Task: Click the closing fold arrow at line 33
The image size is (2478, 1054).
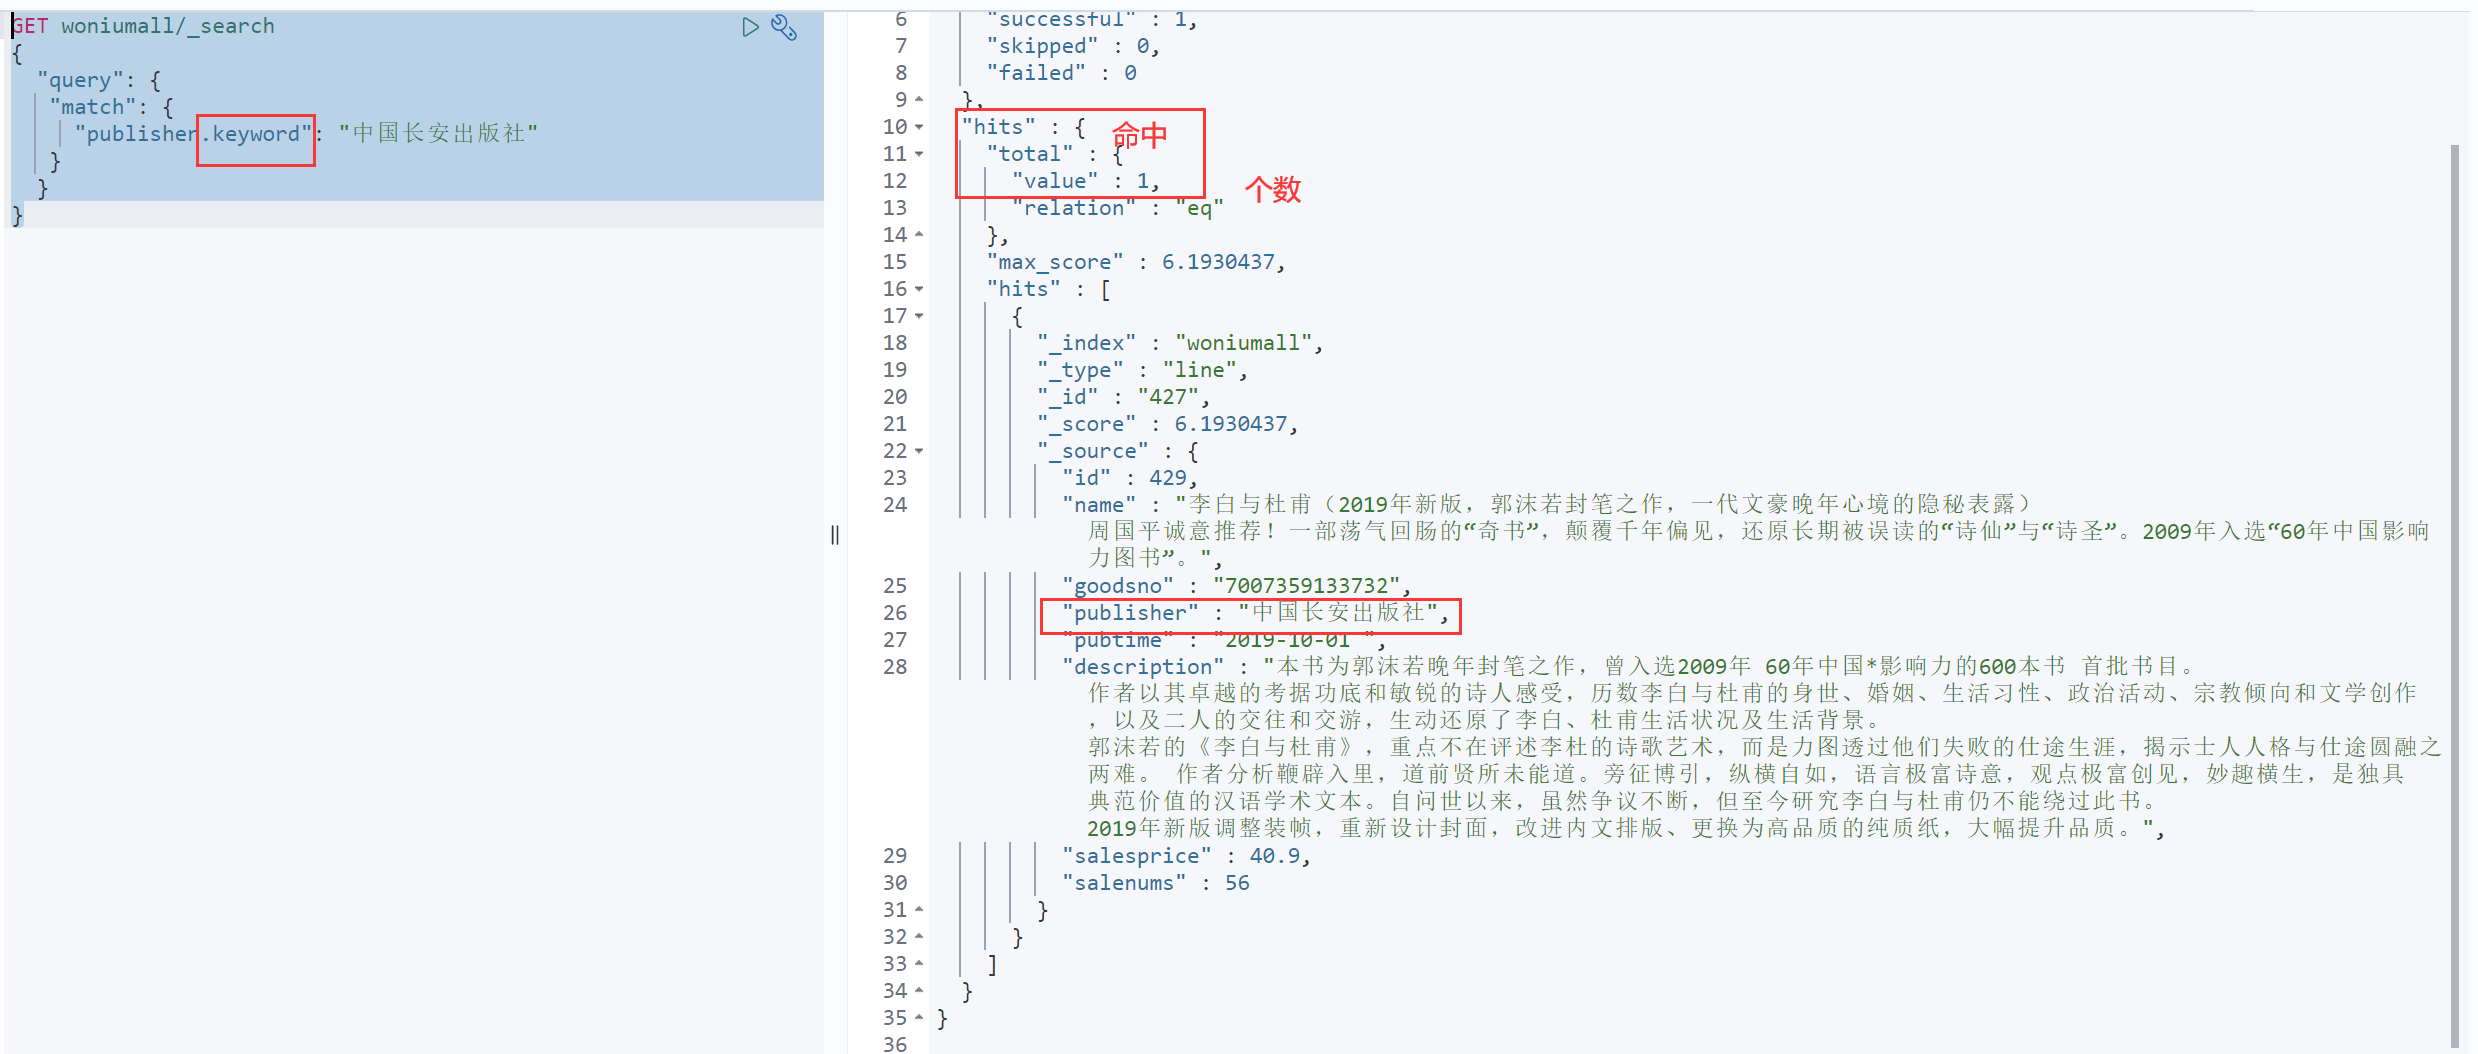Action: tap(919, 964)
